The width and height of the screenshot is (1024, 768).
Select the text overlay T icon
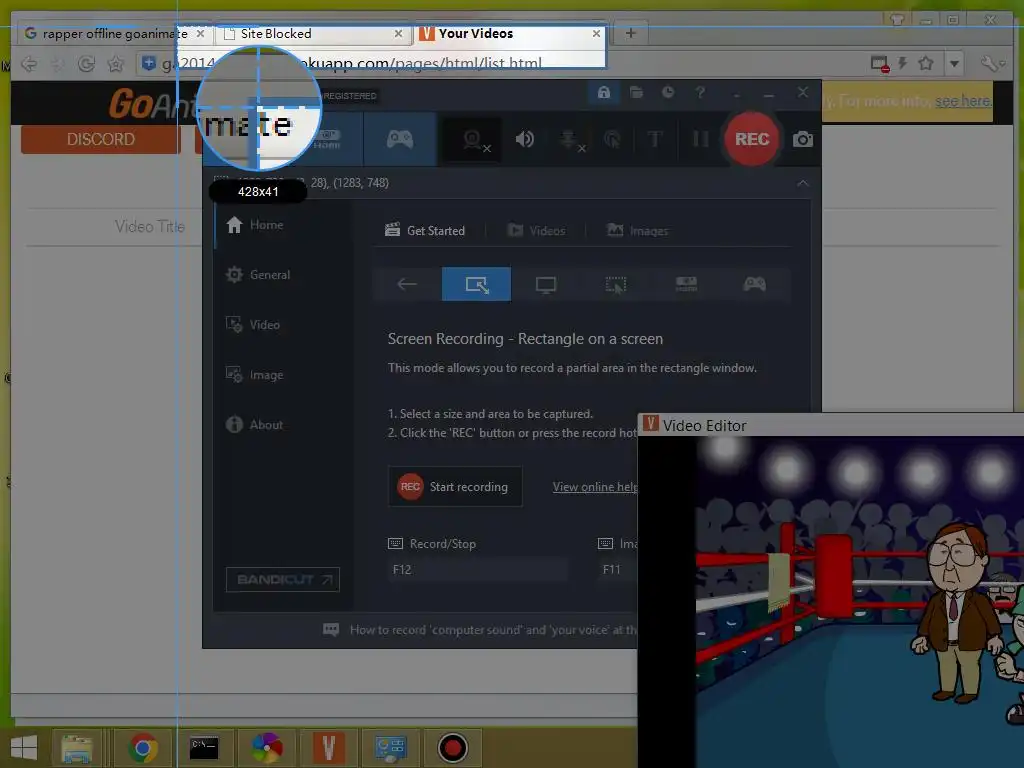[654, 139]
